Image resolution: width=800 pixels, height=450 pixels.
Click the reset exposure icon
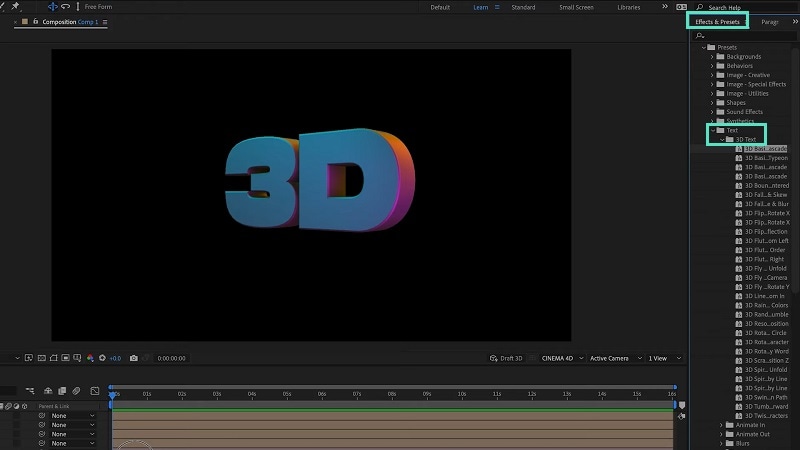pos(102,358)
